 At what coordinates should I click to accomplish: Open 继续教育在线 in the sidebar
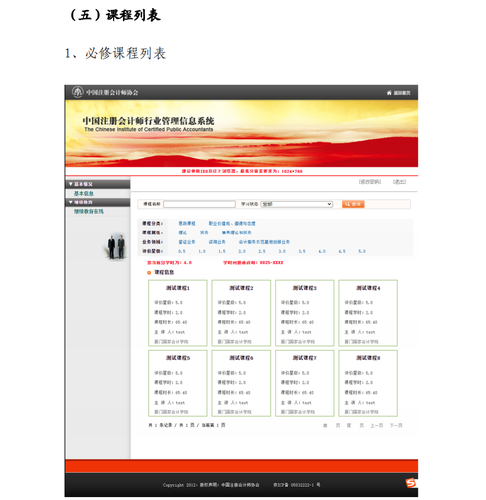[x=89, y=211]
